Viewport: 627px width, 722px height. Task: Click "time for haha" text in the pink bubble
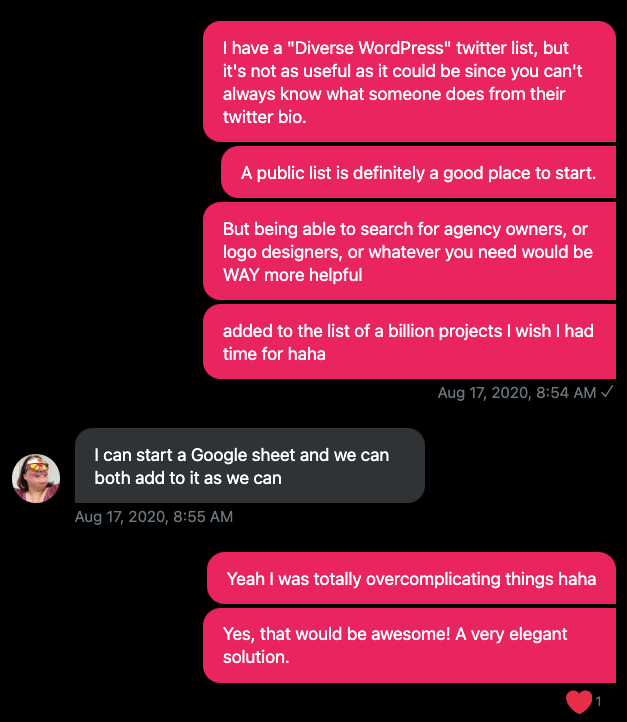tap(274, 354)
